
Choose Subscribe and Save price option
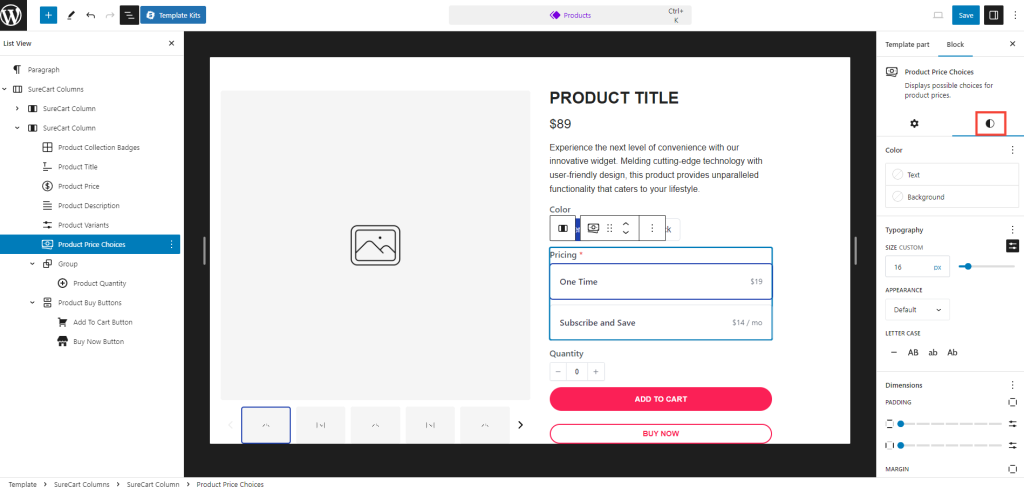tap(661, 323)
